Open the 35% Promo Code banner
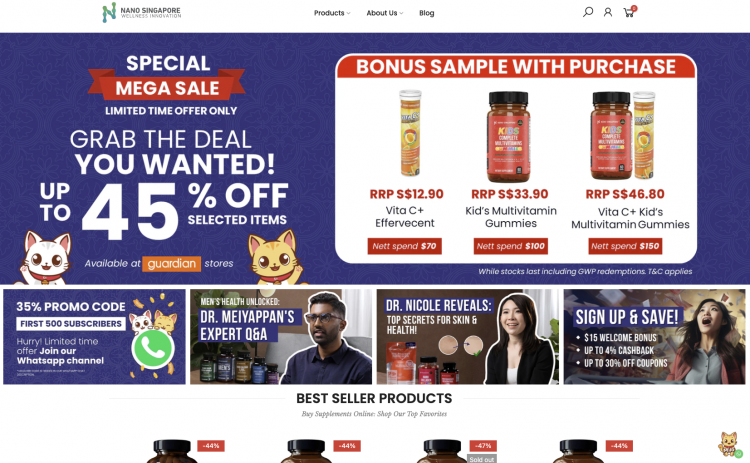This screenshot has height=463, width=750. click(x=94, y=337)
